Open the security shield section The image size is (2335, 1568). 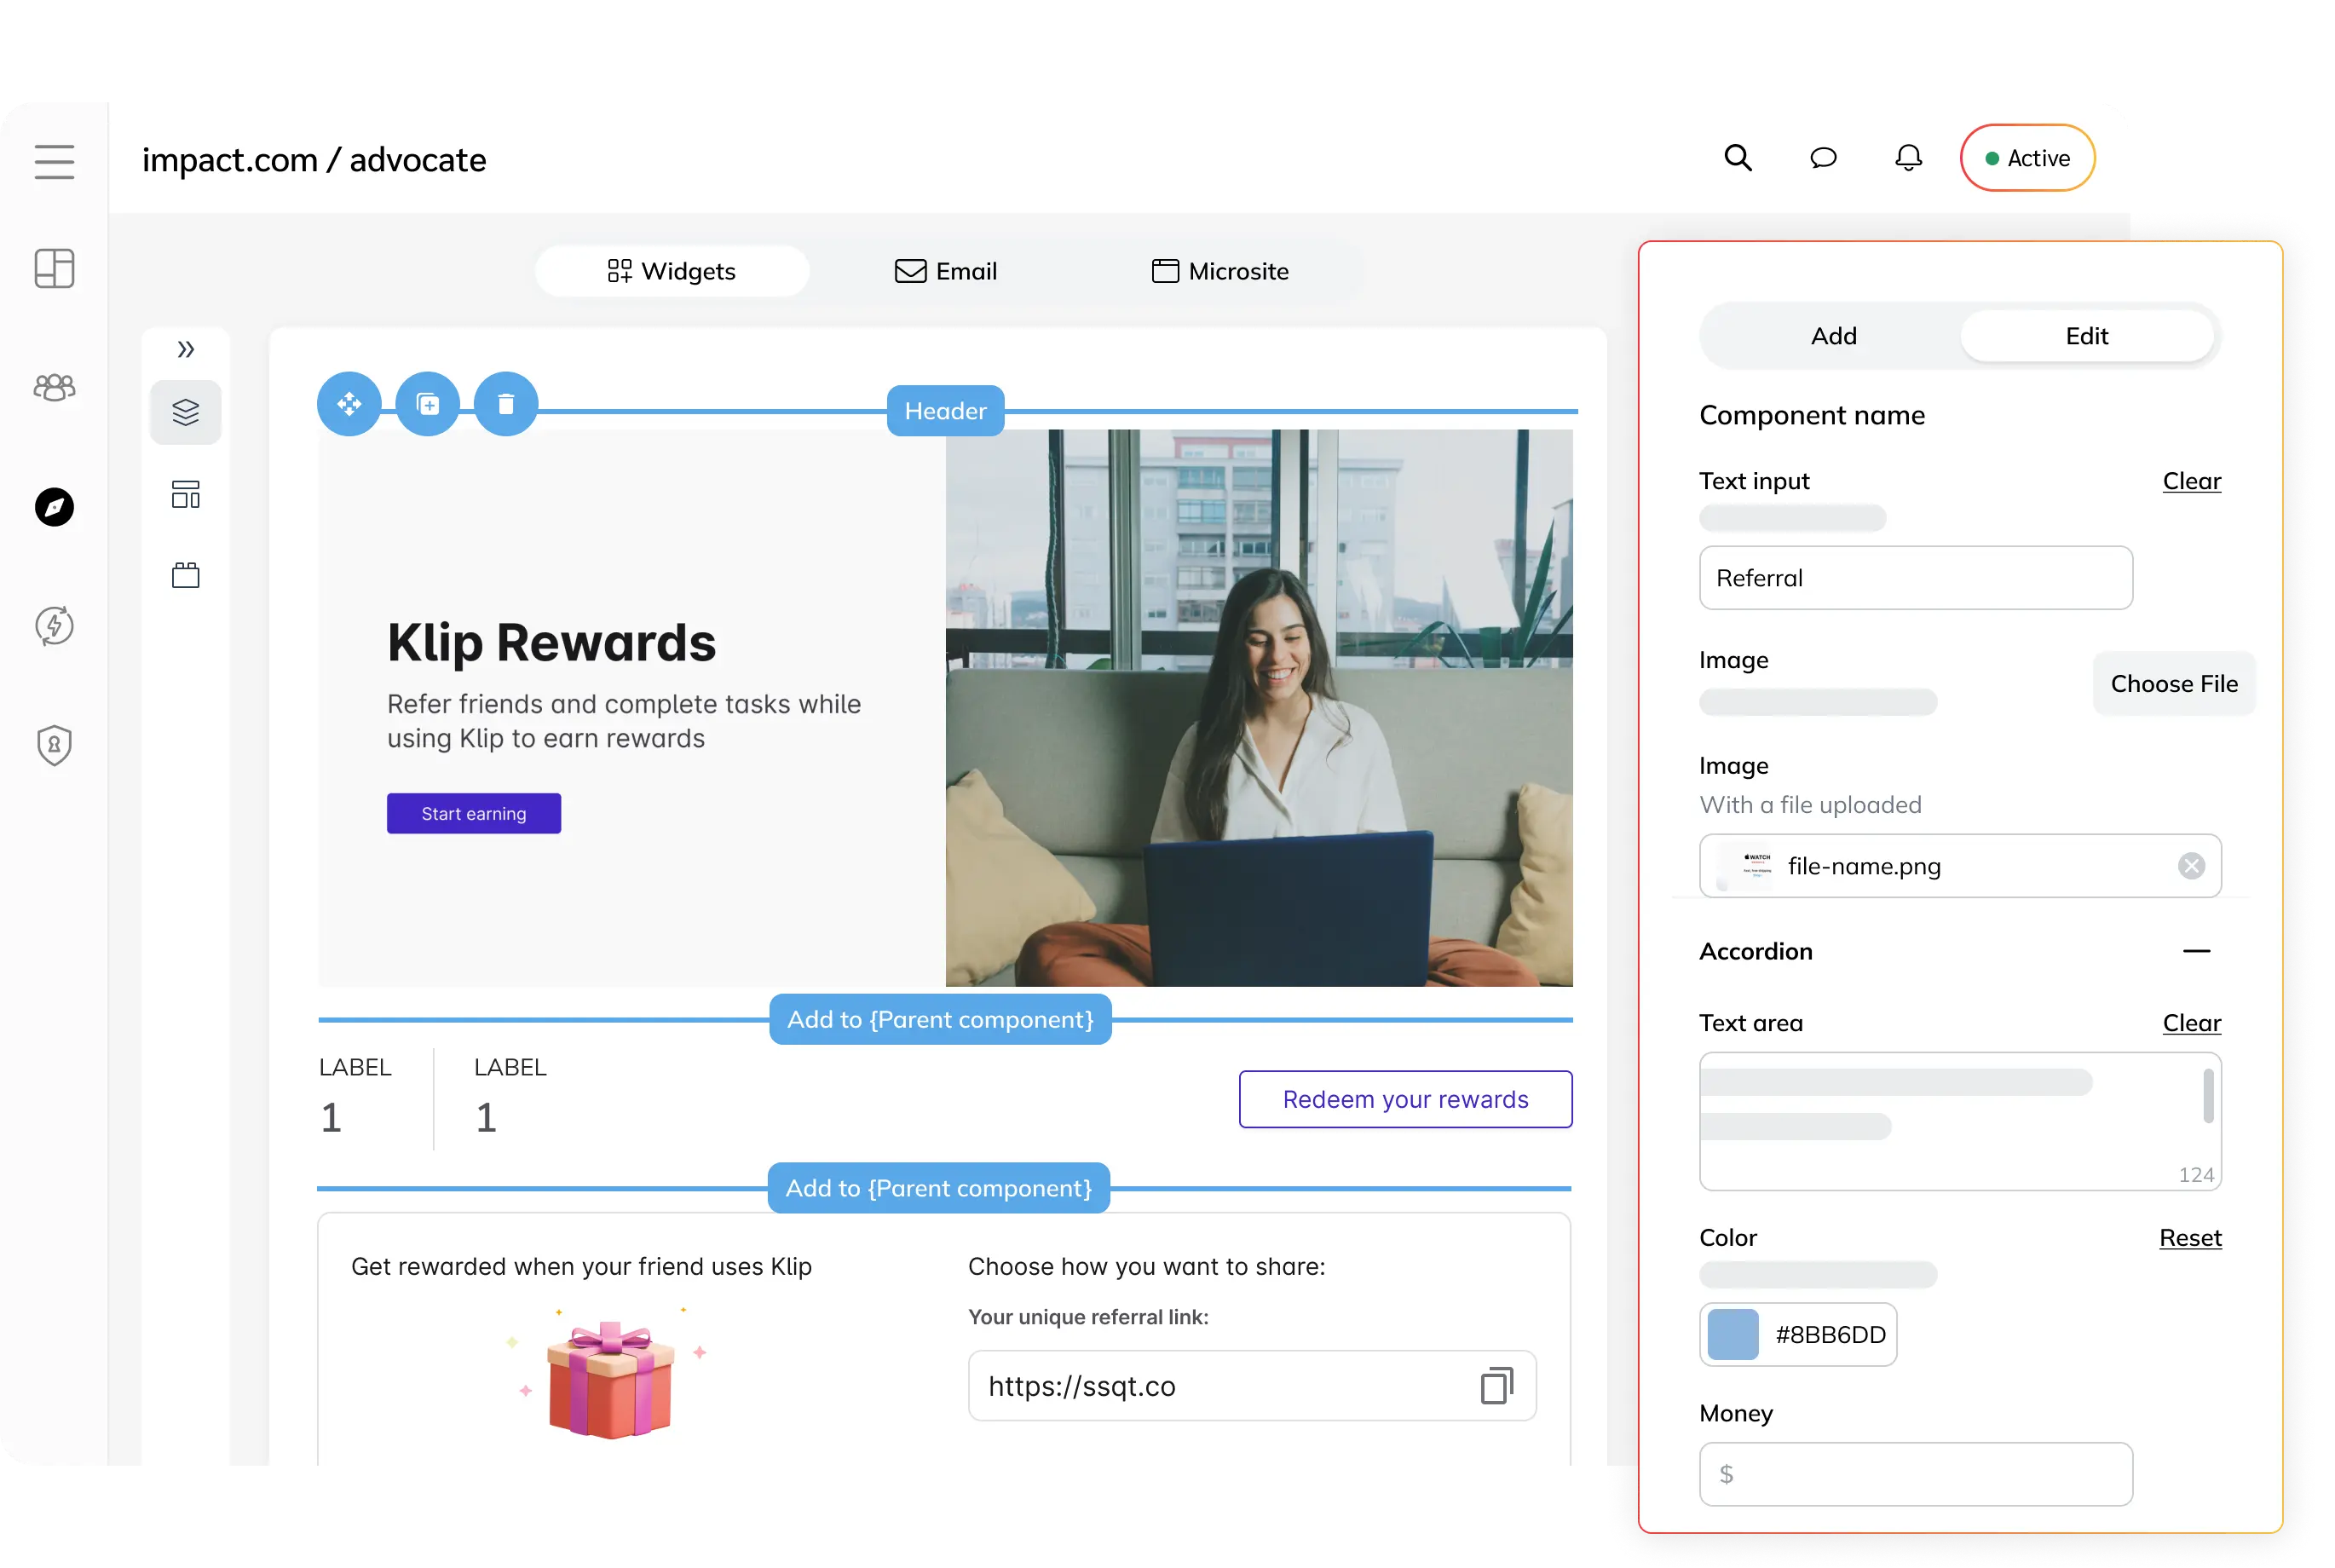(x=54, y=745)
